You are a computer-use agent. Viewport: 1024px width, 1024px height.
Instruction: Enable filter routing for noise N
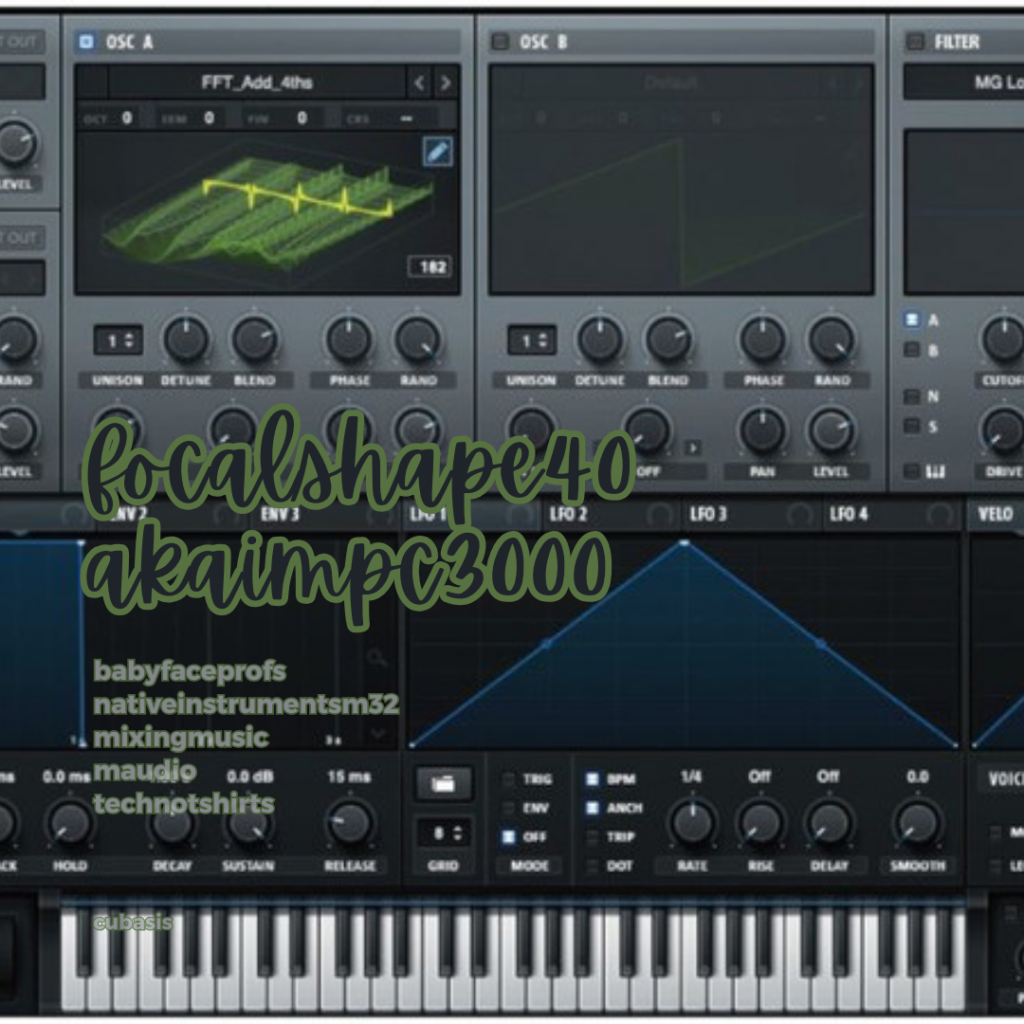click(x=912, y=396)
